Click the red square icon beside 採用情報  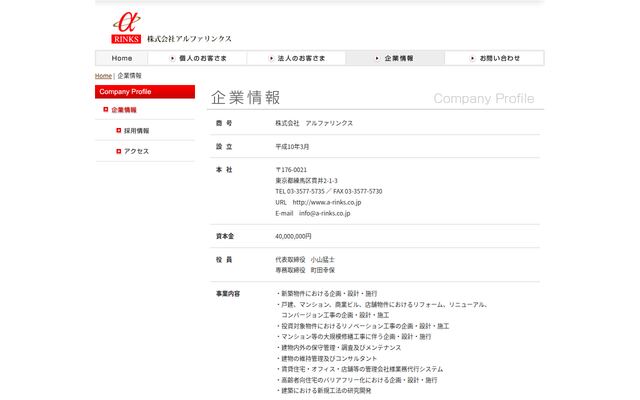(x=118, y=130)
